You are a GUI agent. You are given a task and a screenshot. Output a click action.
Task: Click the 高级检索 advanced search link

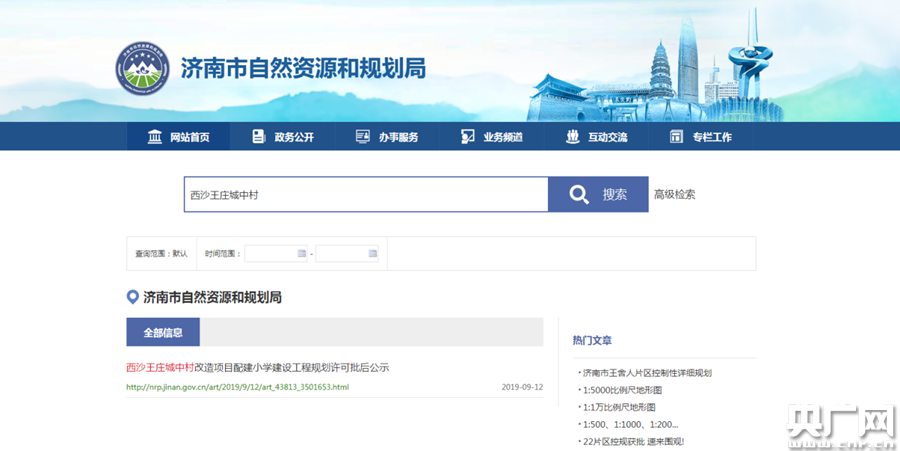coord(674,194)
